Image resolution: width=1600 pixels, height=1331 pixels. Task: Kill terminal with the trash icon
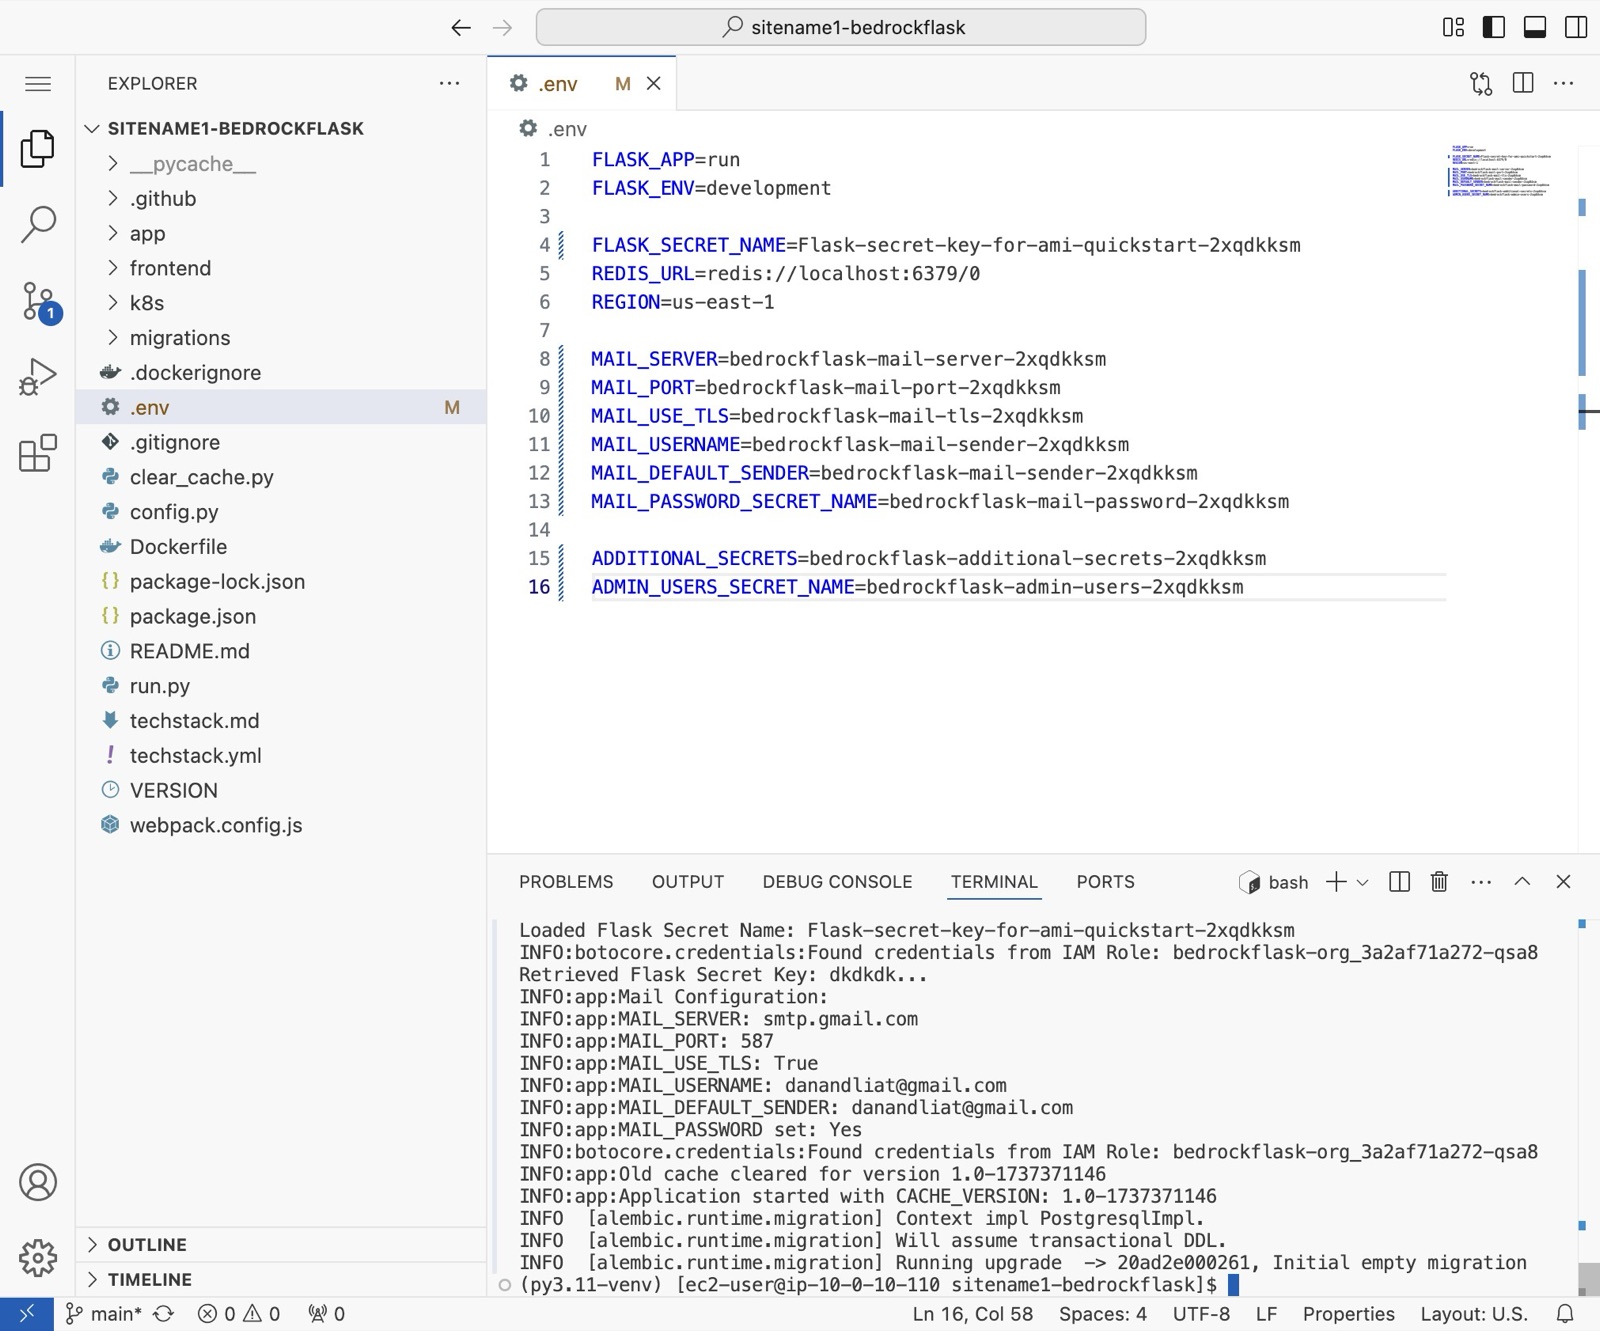point(1439,881)
